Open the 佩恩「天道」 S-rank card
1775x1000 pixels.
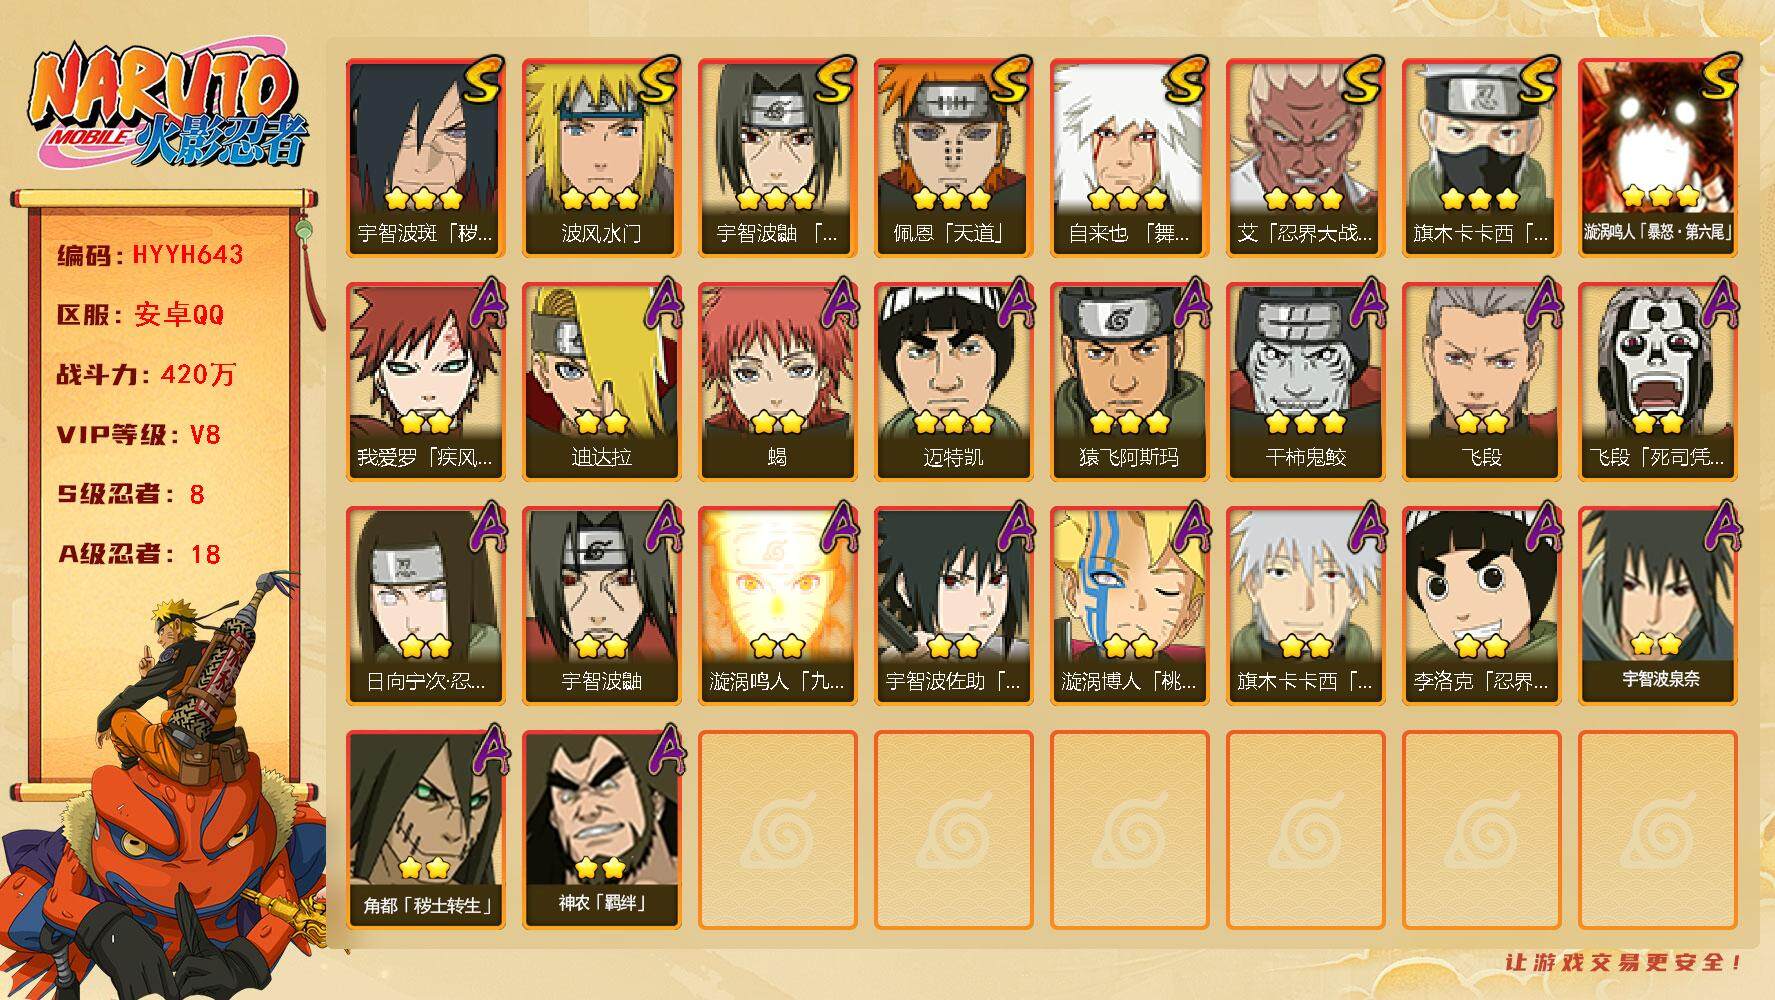pos(953,158)
